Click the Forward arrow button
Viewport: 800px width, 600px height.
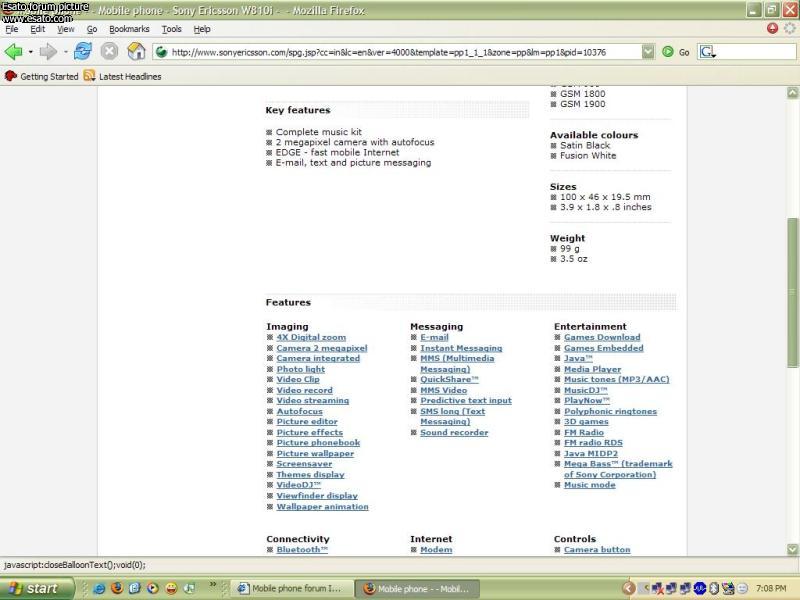coord(48,52)
